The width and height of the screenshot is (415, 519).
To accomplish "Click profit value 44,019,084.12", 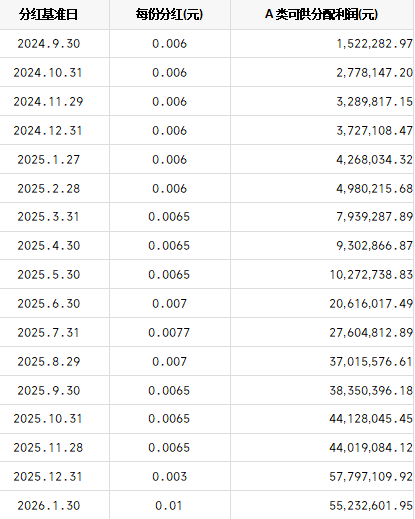I will [371, 448].
